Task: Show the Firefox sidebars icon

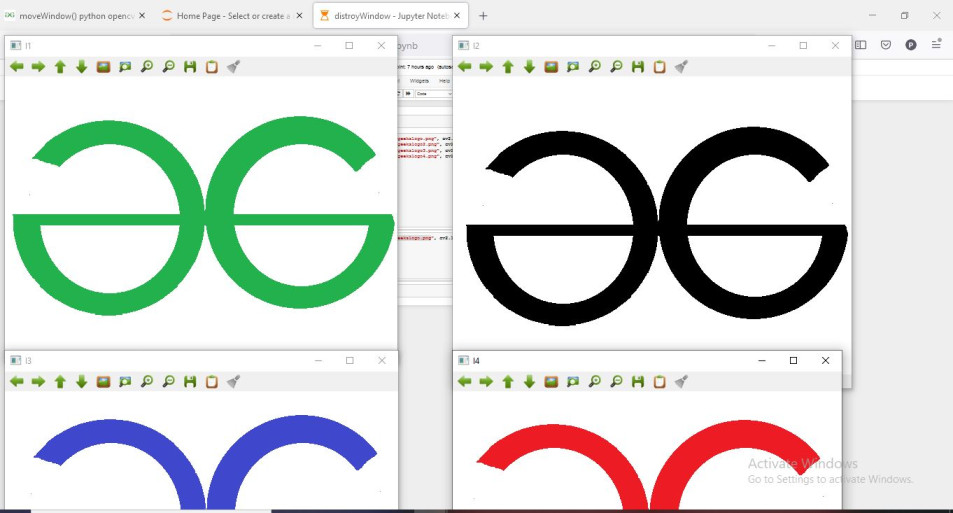Action: click(861, 45)
